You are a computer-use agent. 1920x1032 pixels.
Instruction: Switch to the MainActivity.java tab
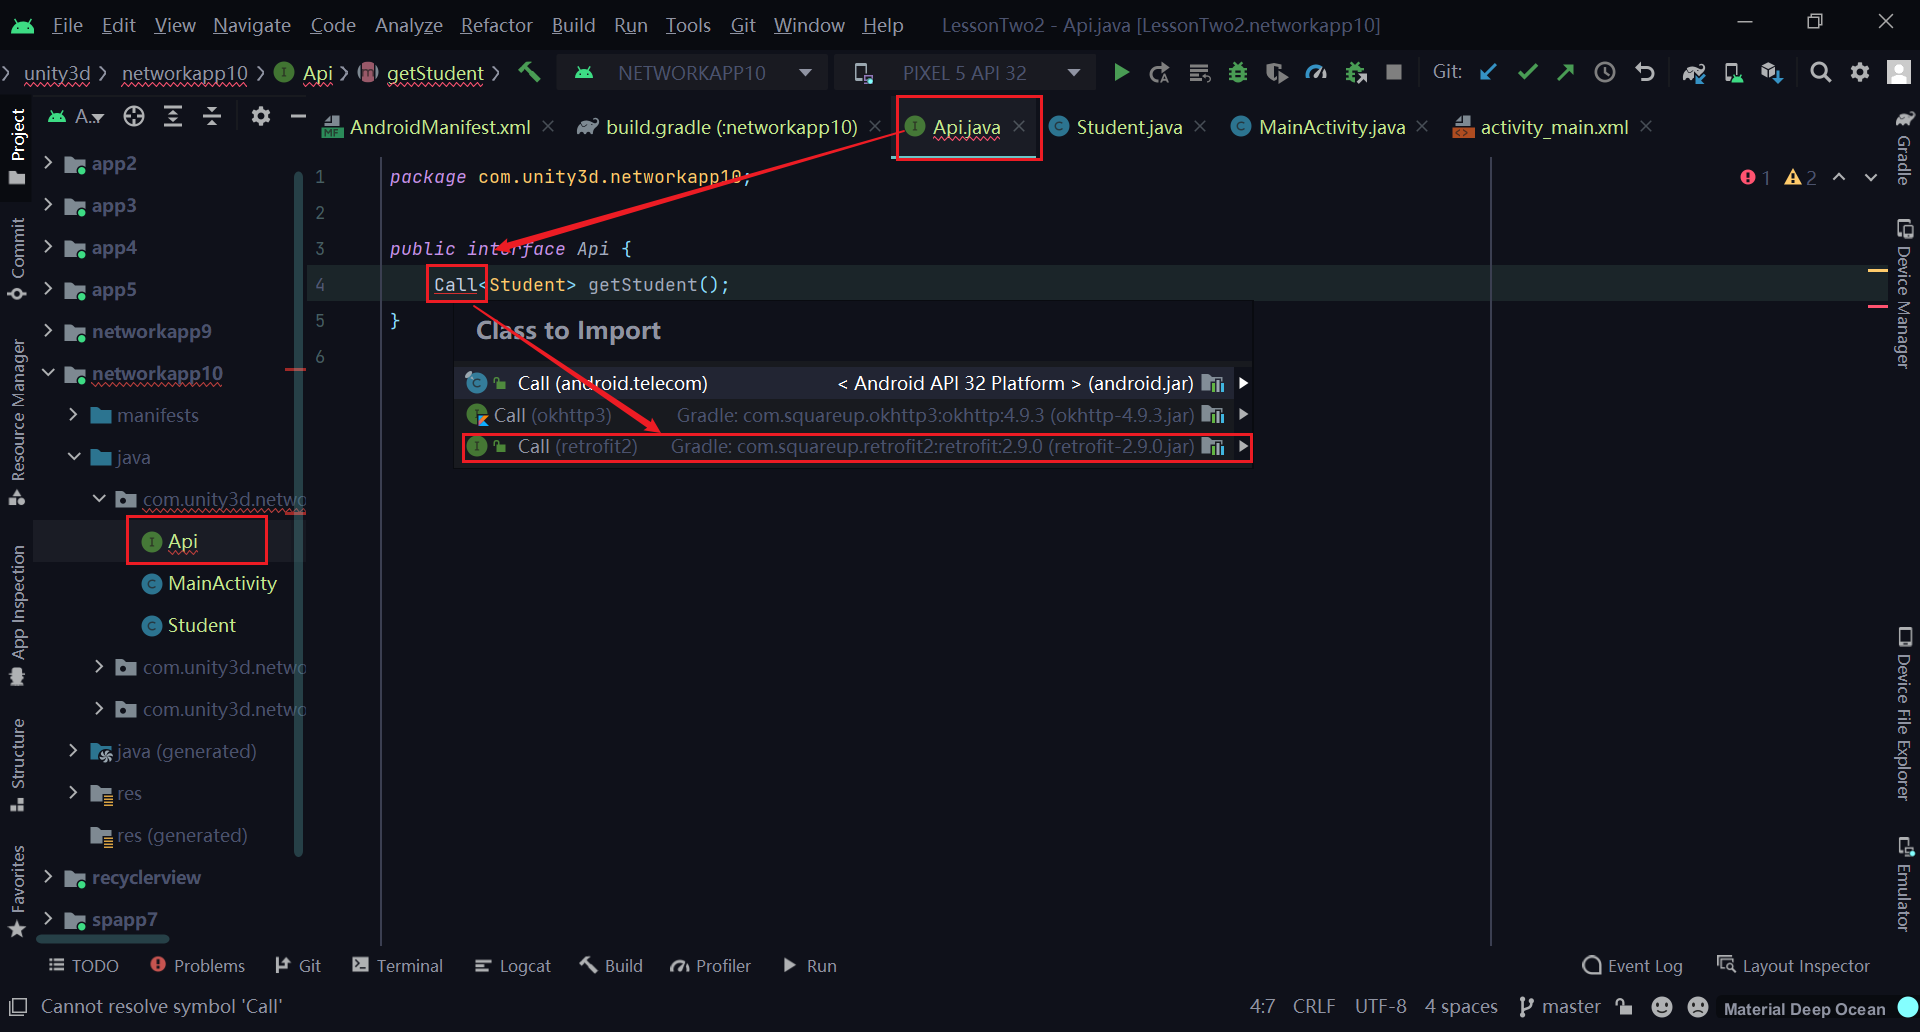click(x=1331, y=127)
